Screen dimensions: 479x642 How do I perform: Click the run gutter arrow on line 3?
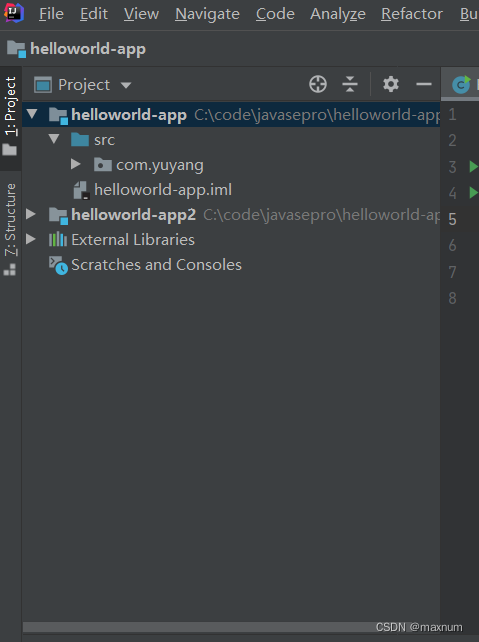(x=473, y=167)
